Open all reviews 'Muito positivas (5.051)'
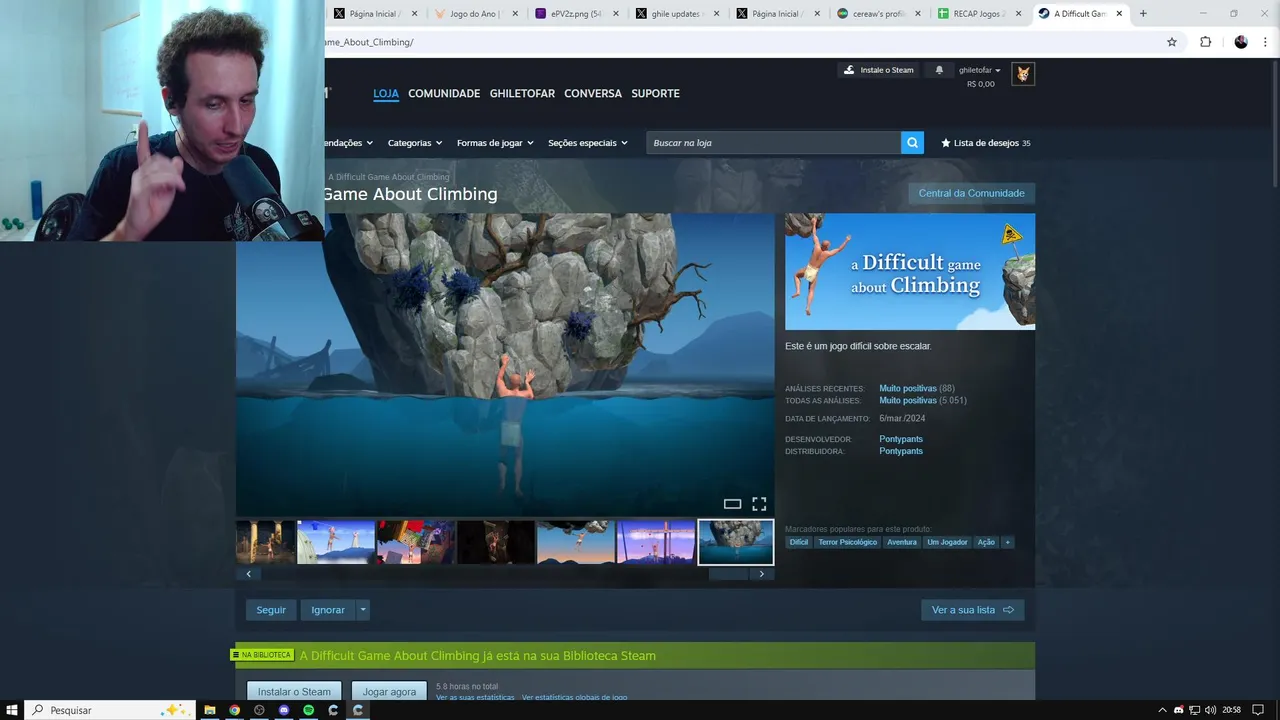The width and height of the screenshot is (1280, 720). [922, 400]
